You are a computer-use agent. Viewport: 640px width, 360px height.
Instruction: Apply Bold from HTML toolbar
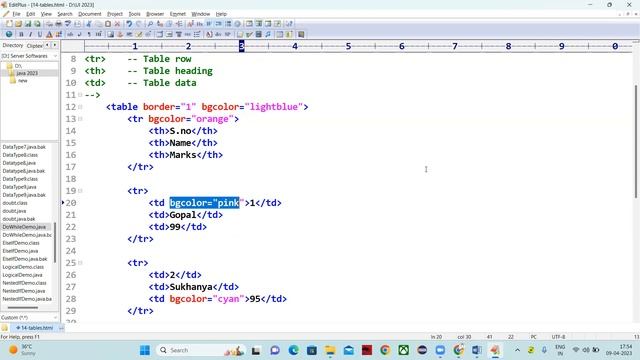tap(21, 35)
